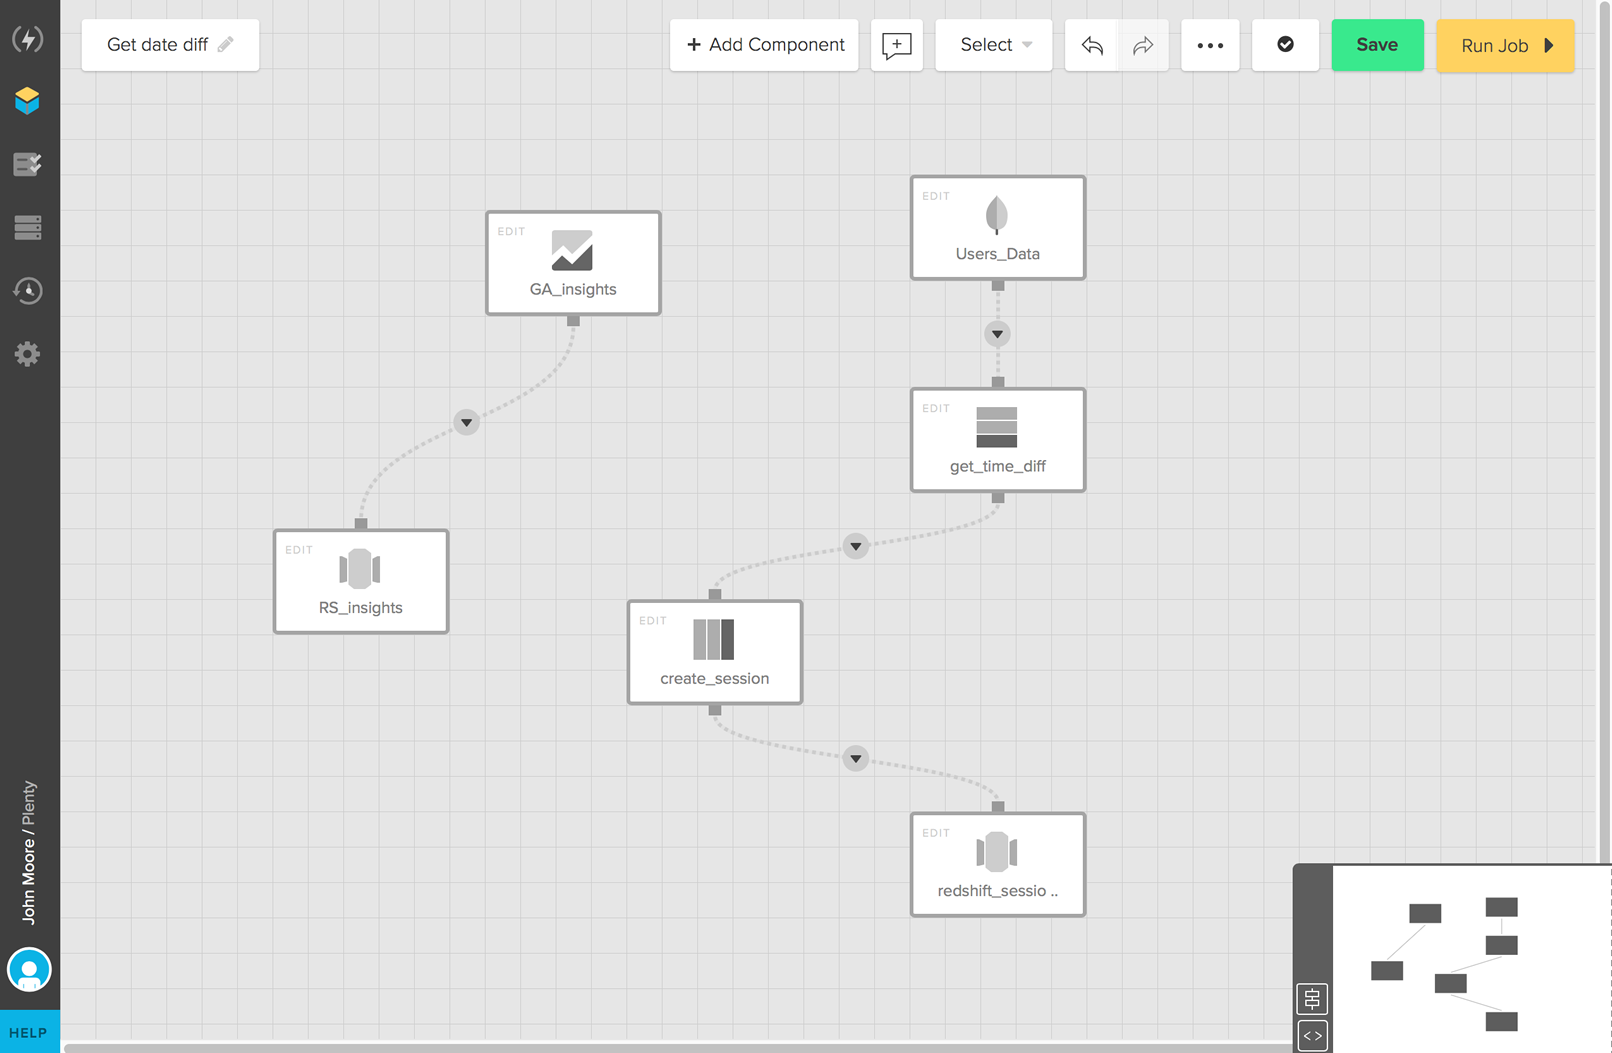Image resolution: width=1612 pixels, height=1053 pixels.
Task: Expand the more options ellipsis menu
Action: pos(1210,45)
